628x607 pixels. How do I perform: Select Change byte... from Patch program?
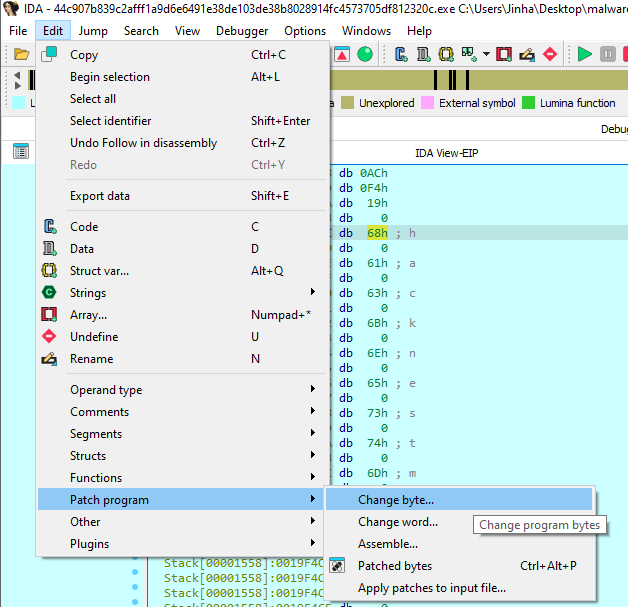pyautogui.click(x=396, y=500)
